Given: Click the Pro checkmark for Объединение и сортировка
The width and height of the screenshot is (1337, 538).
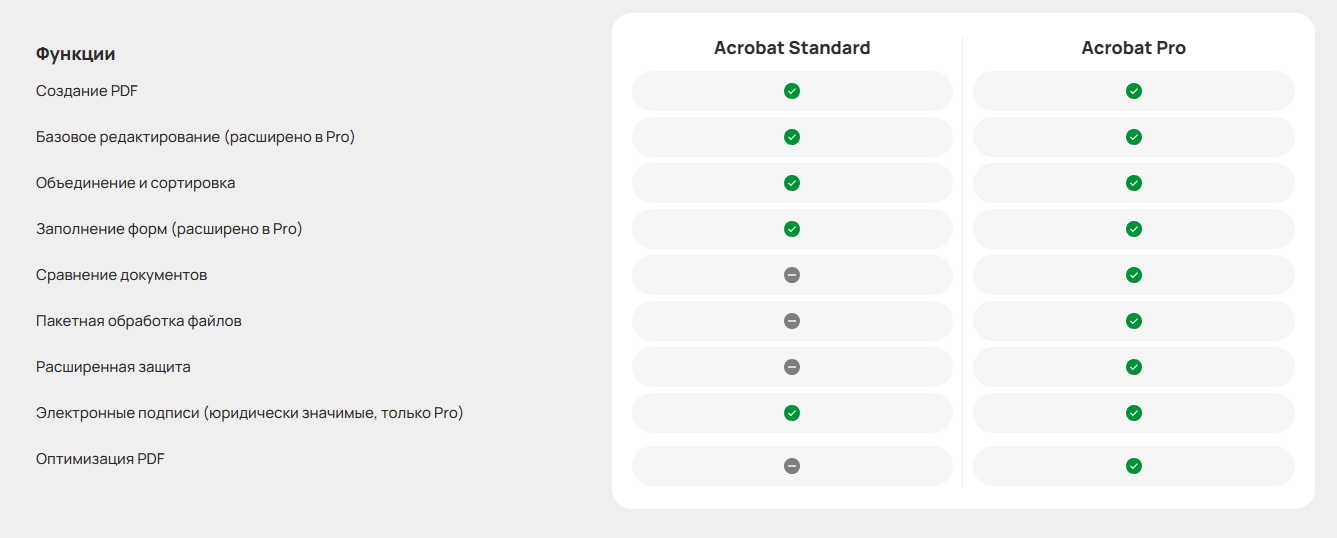Looking at the screenshot, I should [x=1133, y=183].
